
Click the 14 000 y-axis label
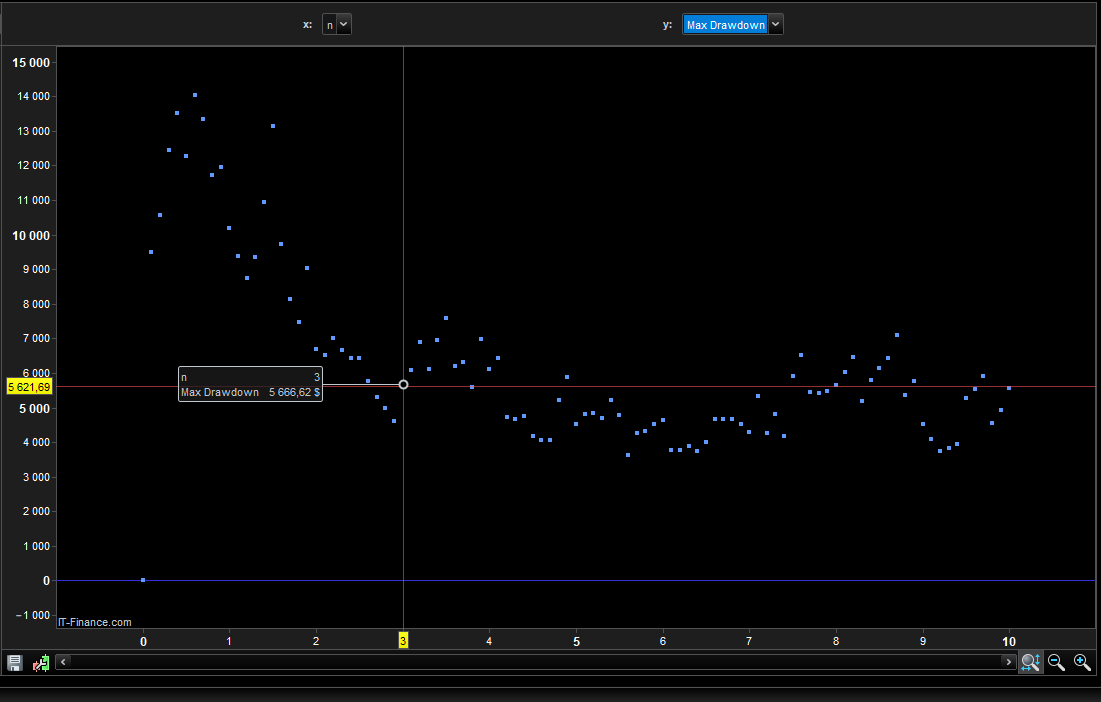(33, 96)
